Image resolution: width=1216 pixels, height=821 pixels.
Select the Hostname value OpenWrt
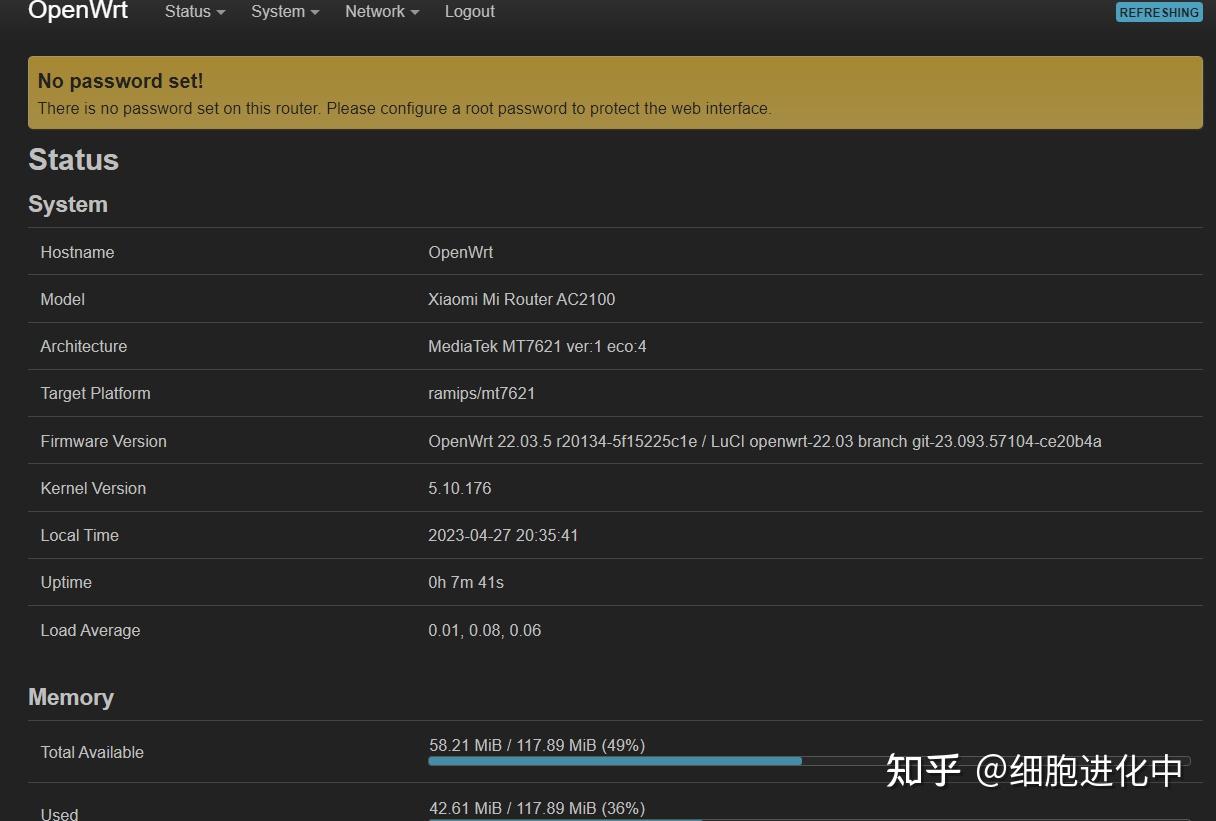460,252
